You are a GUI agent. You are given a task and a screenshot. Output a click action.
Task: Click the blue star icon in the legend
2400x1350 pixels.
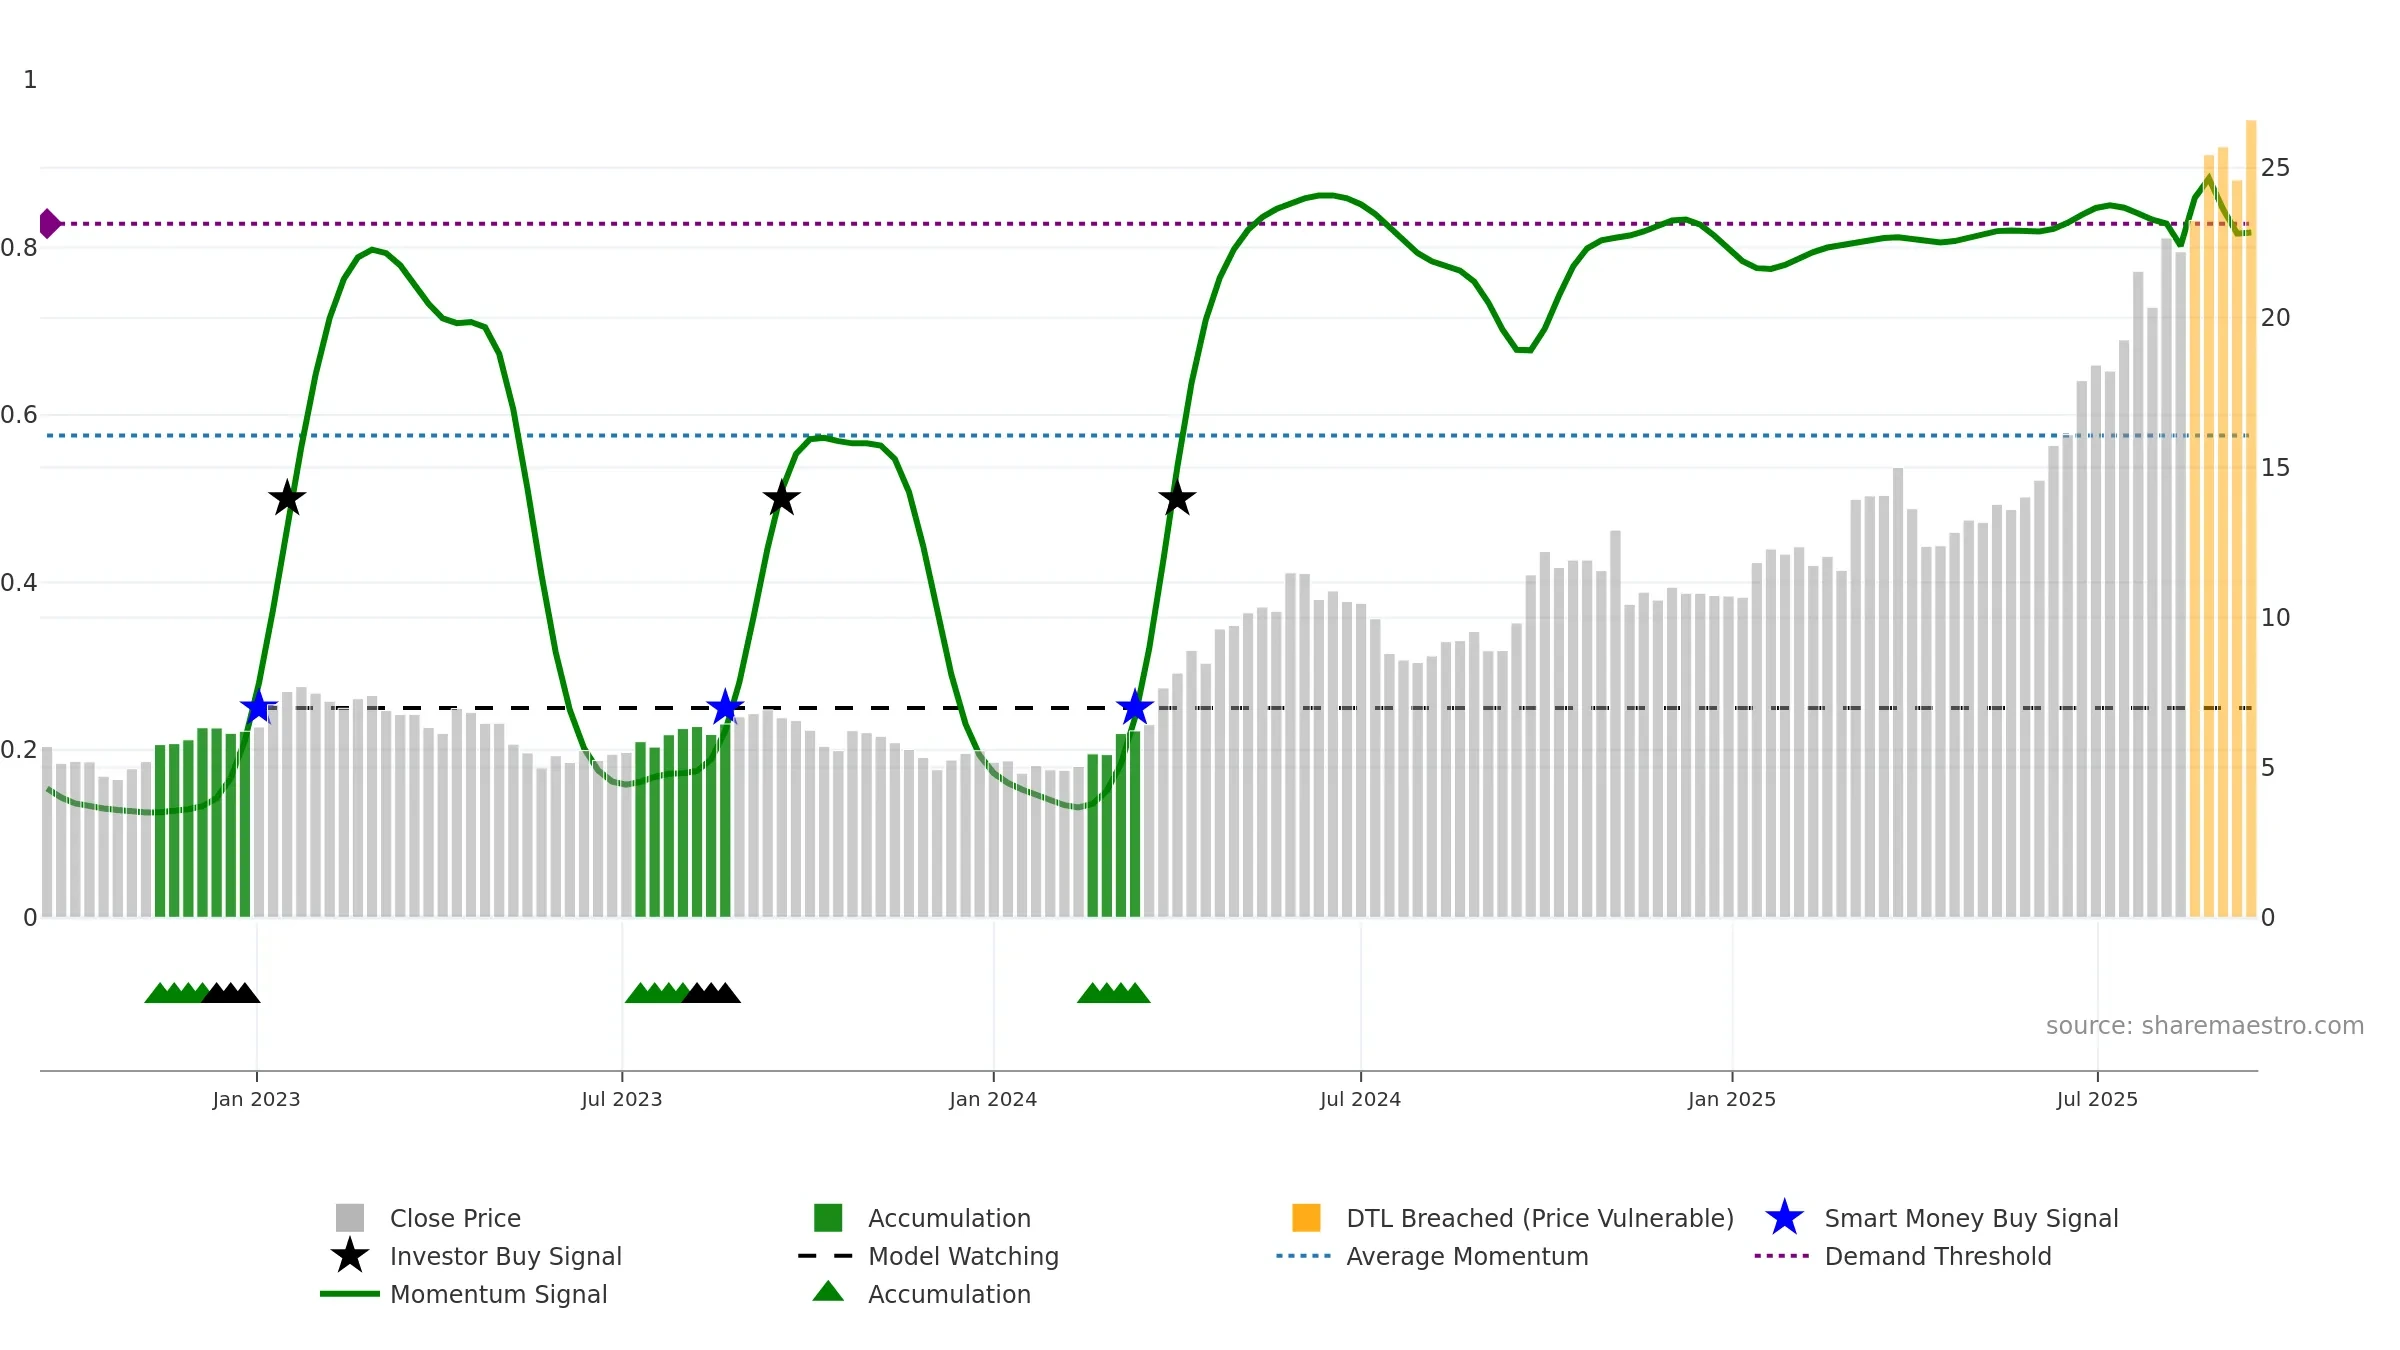coord(1784,1218)
